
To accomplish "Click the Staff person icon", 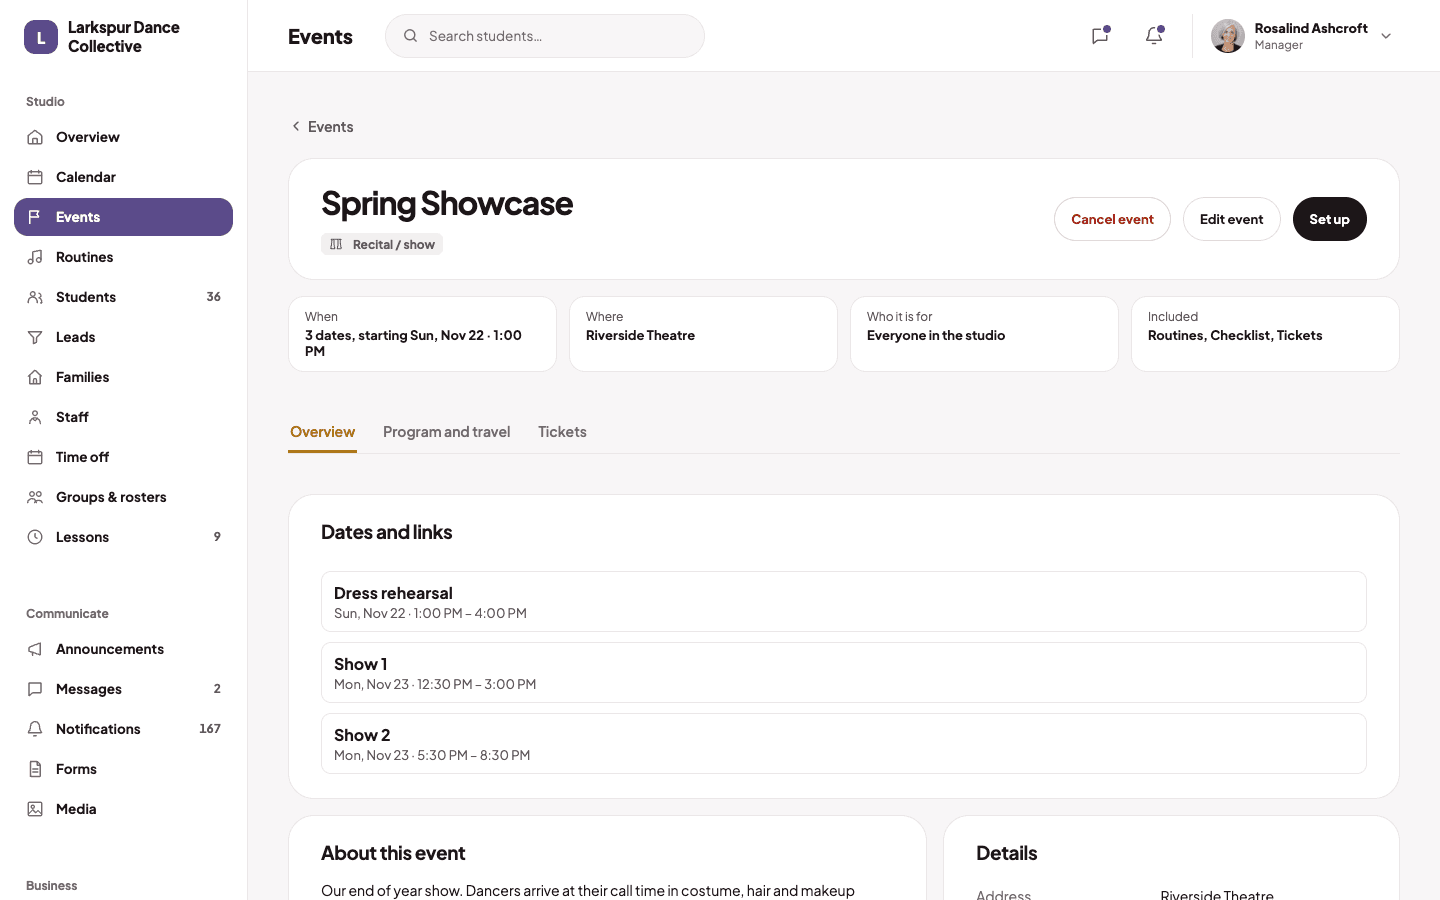I will point(35,417).
